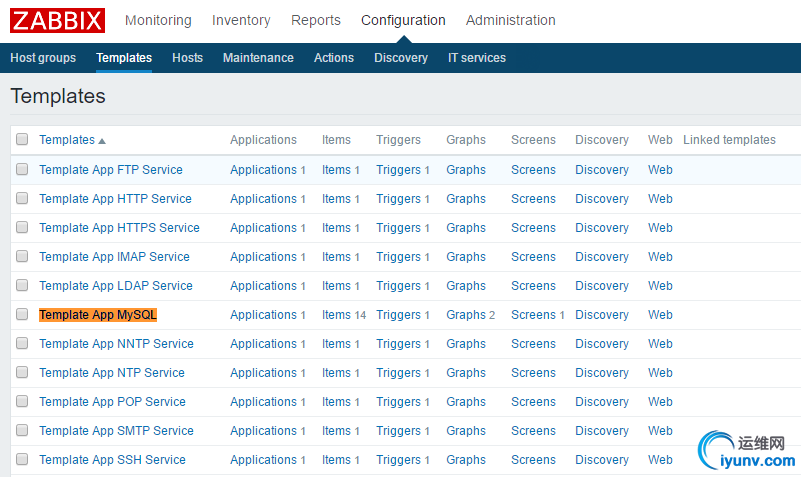Switch to IT services tab

click(477, 58)
